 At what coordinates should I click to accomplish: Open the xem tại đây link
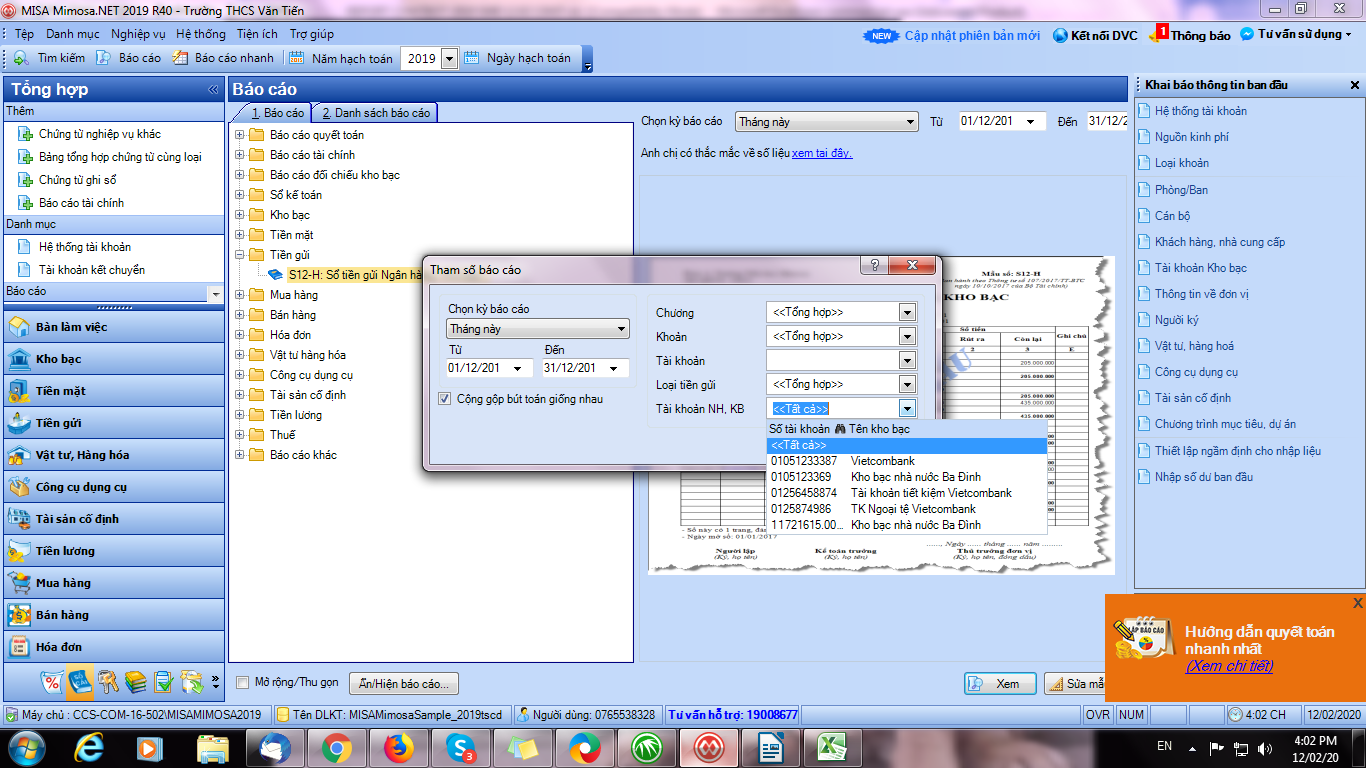click(822, 153)
